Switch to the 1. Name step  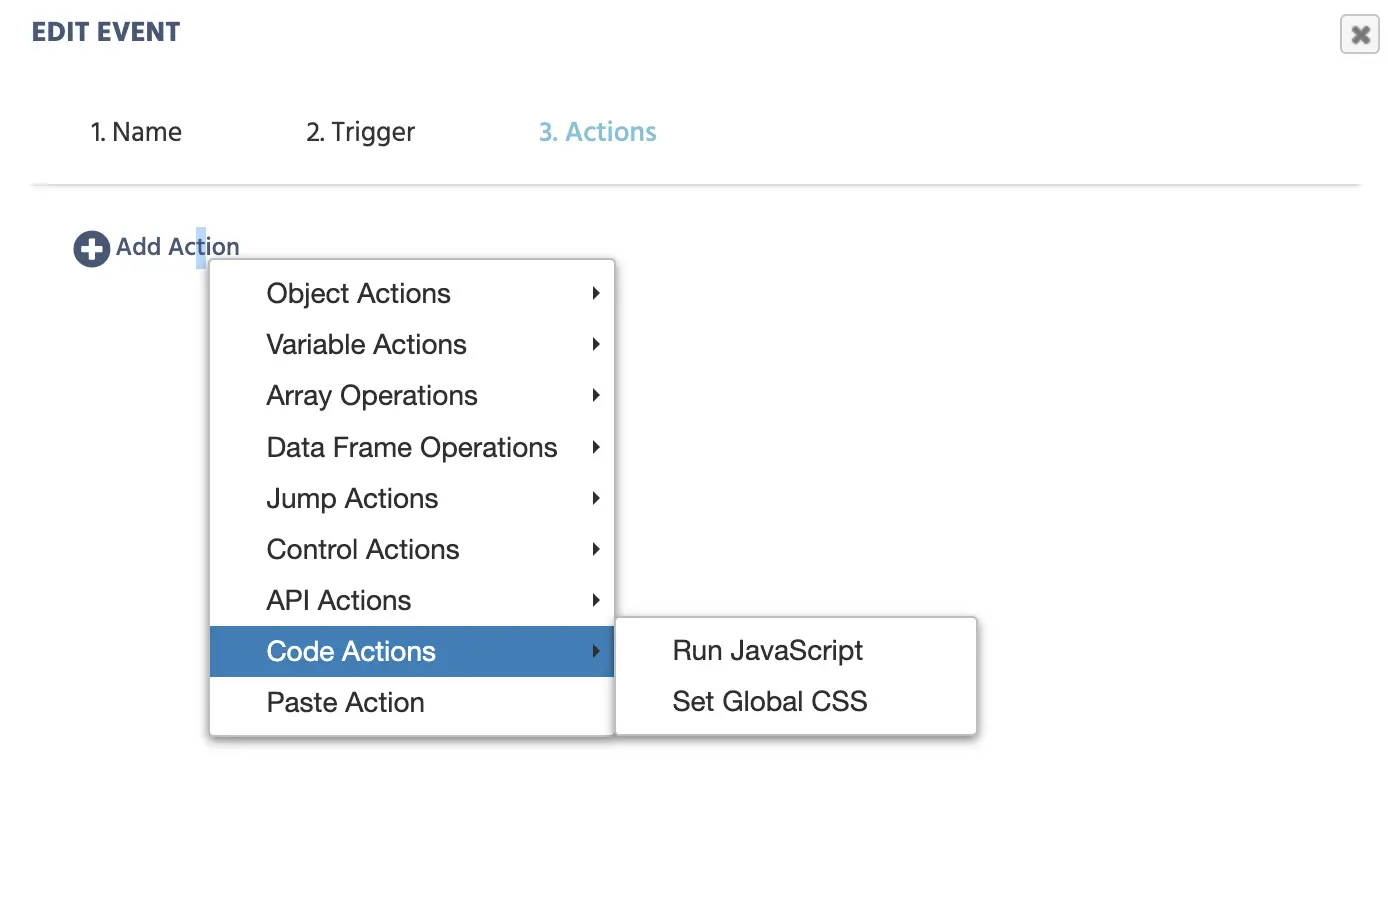[136, 132]
